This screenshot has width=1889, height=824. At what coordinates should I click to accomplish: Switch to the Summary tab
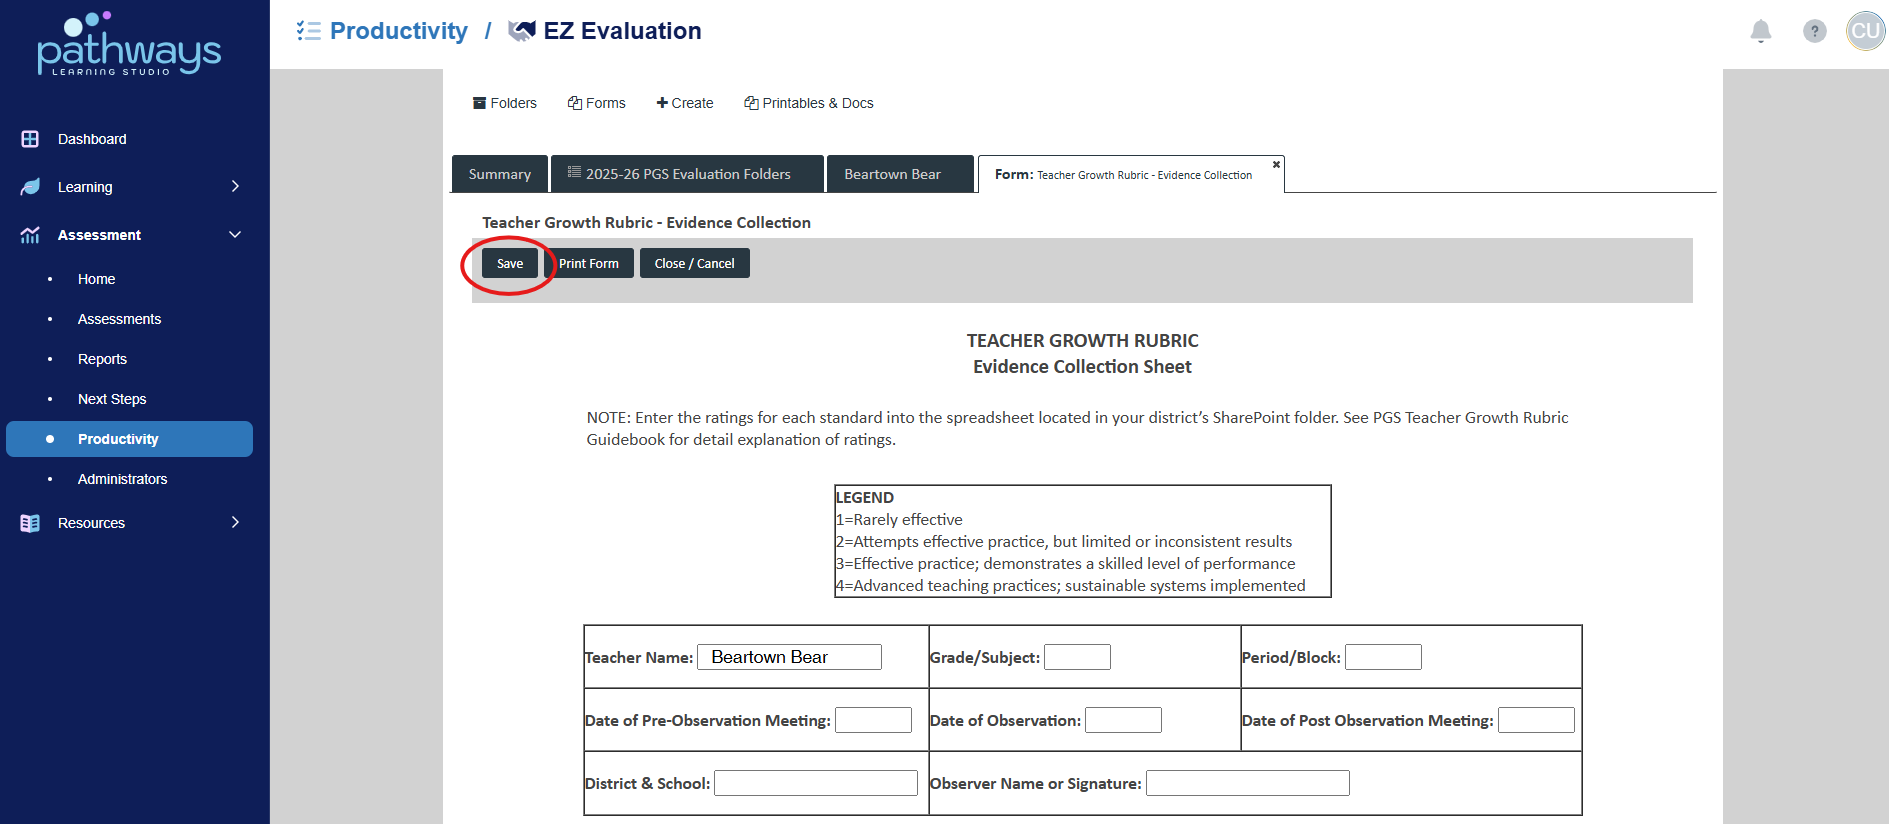(x=500, y=174)
